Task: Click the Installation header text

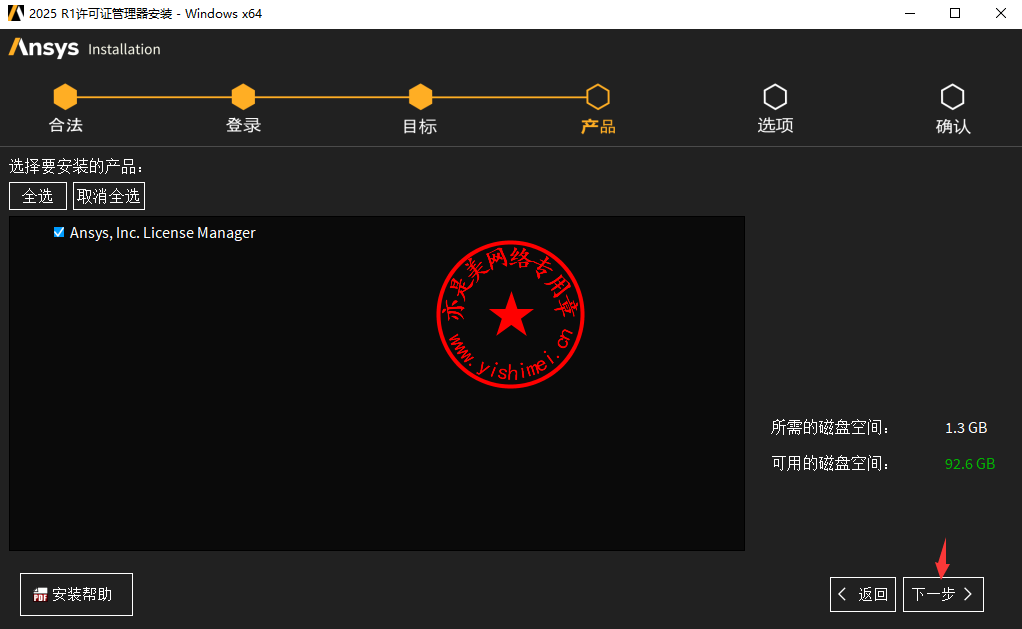Action: (124, 50)
